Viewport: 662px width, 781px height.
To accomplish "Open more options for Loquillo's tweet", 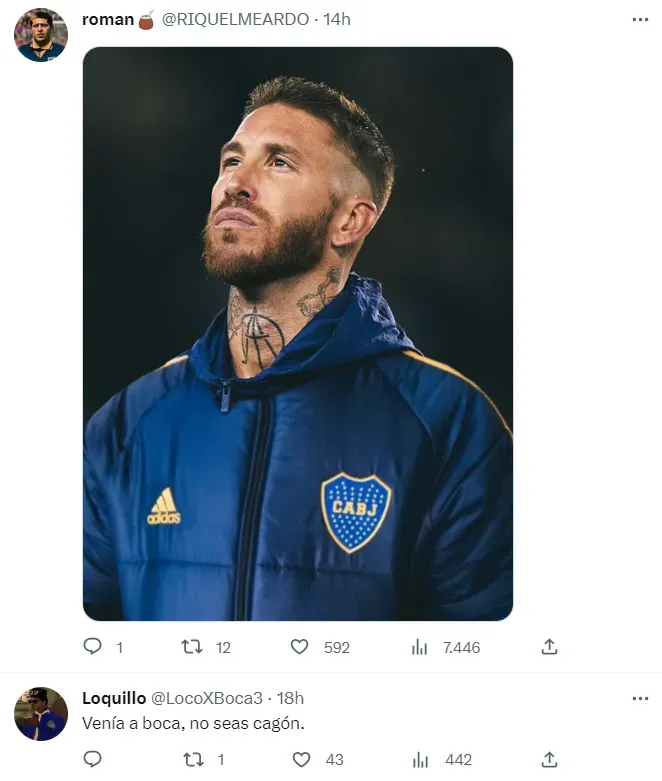I will coord(640,698).
